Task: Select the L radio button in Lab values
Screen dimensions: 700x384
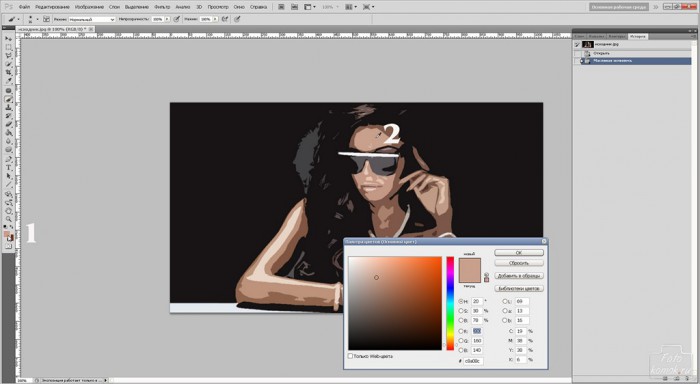Action: (x=505, y=301)
